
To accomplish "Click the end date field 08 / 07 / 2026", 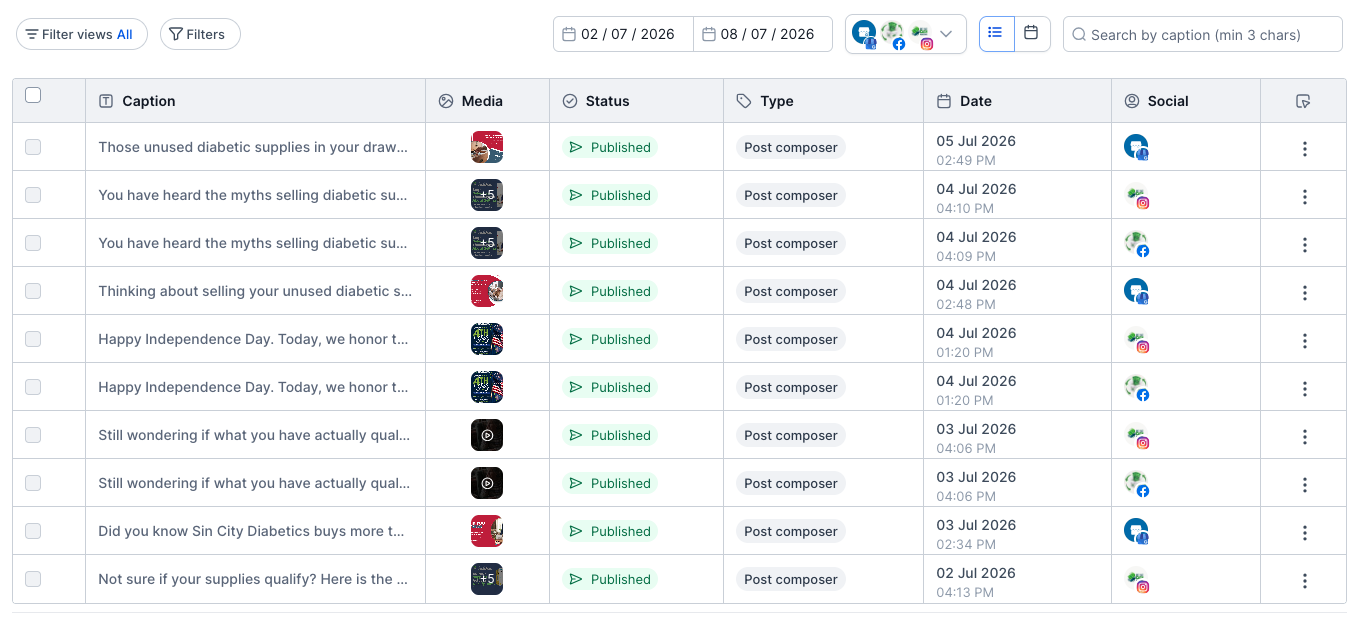I will (763, 34).
